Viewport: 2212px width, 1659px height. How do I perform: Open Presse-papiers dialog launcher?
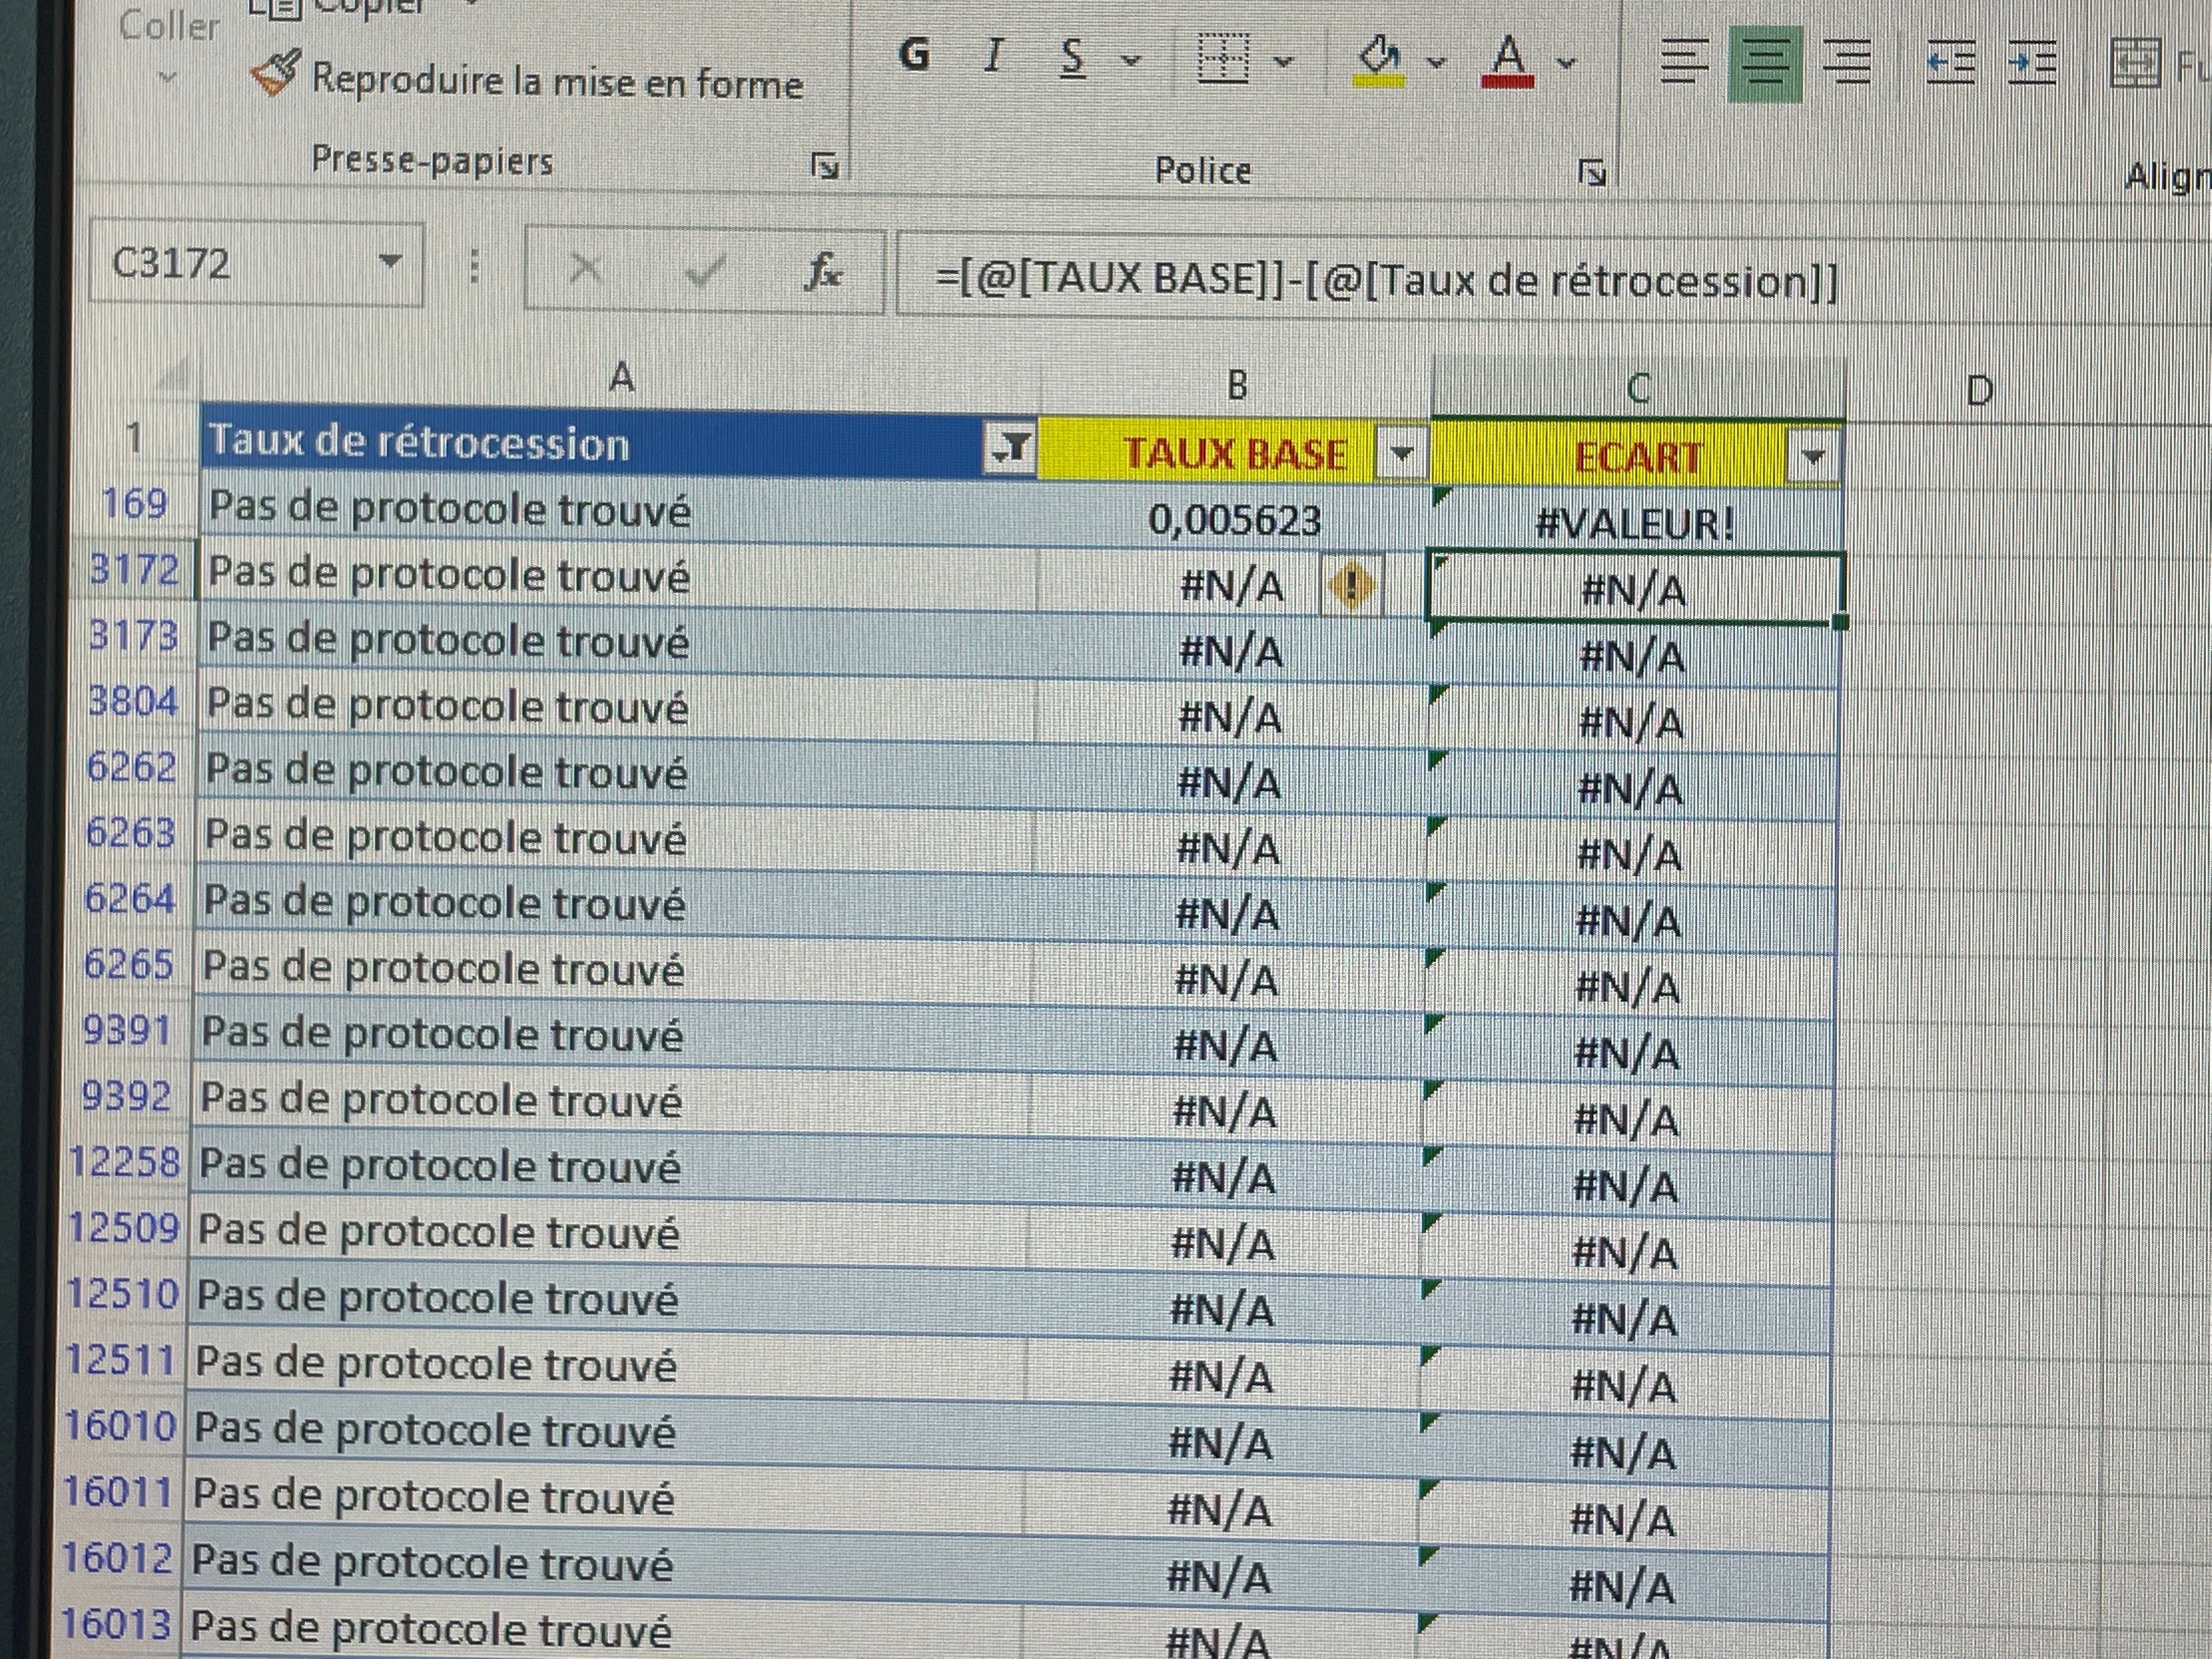coord(825,166)
